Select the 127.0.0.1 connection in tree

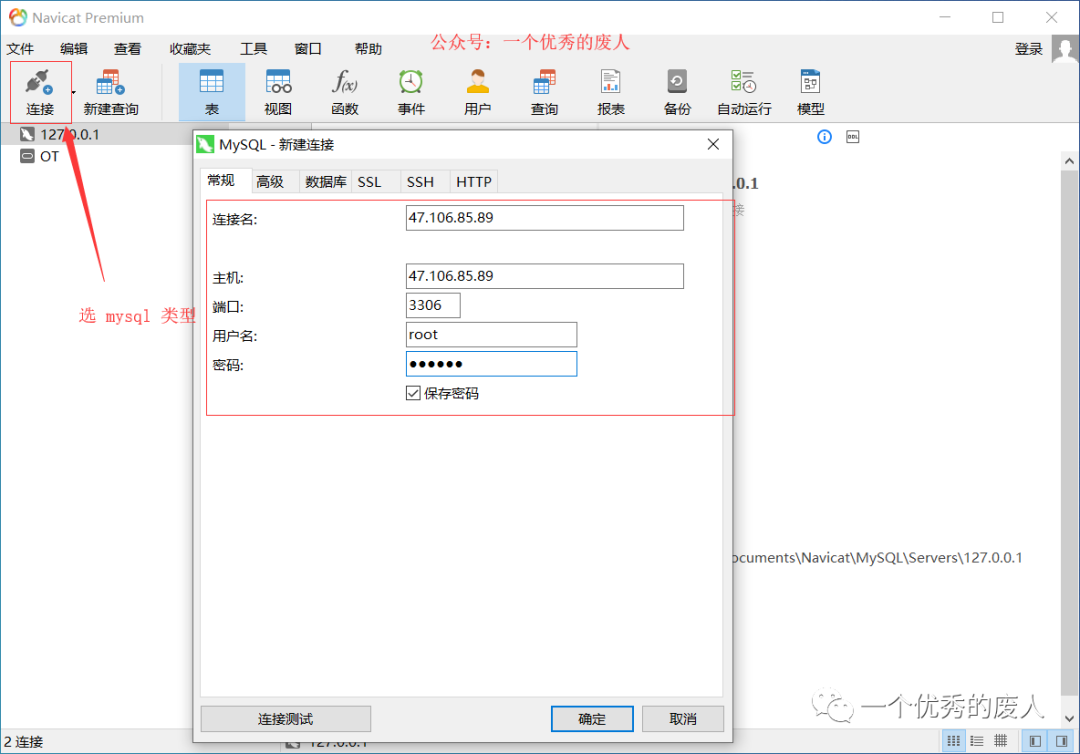pyautogui.click(x=69, y=134)
